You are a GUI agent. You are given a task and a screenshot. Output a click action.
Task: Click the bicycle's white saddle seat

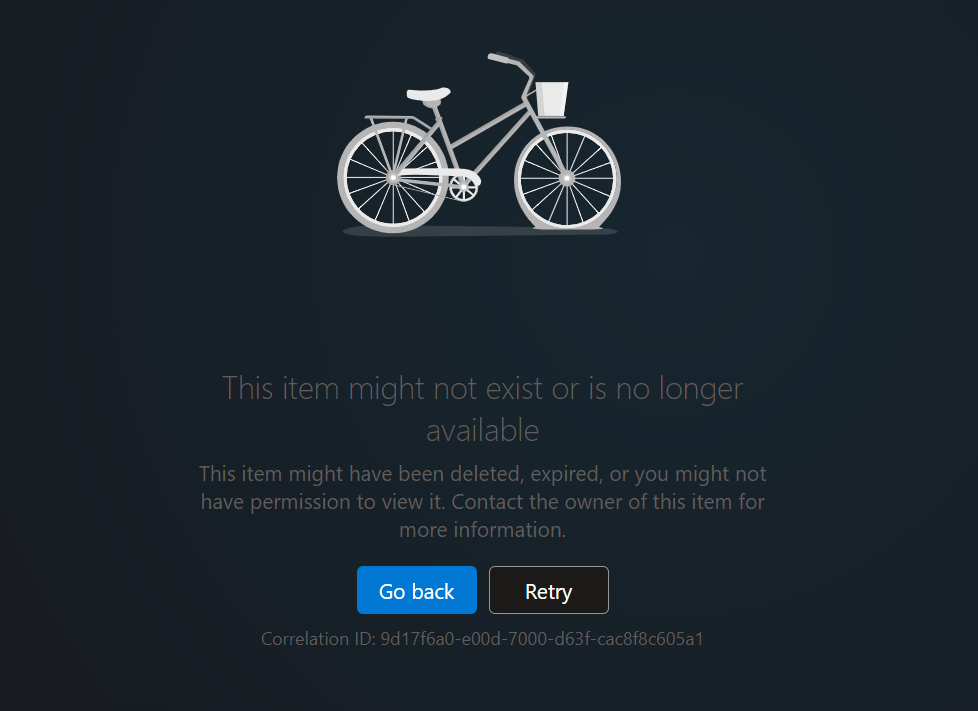[x=428, y=95]
